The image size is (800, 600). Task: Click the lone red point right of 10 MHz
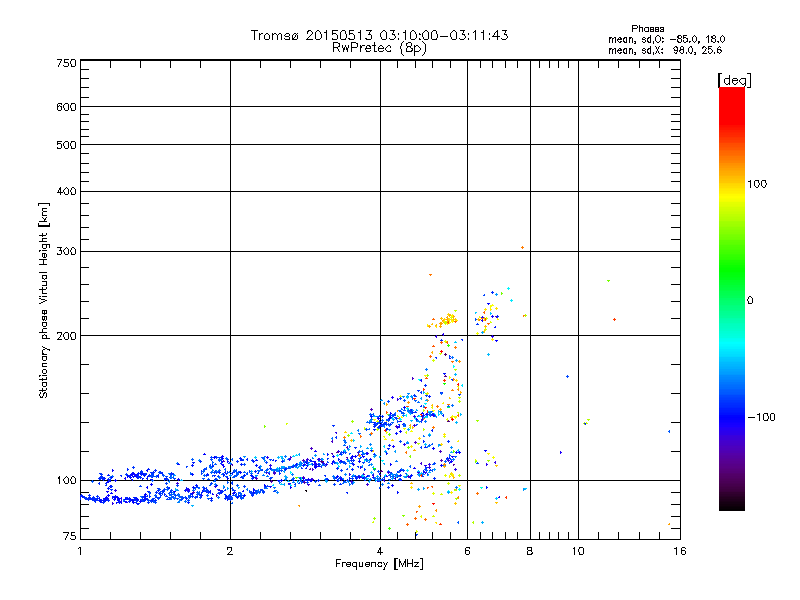pos(615,320)
